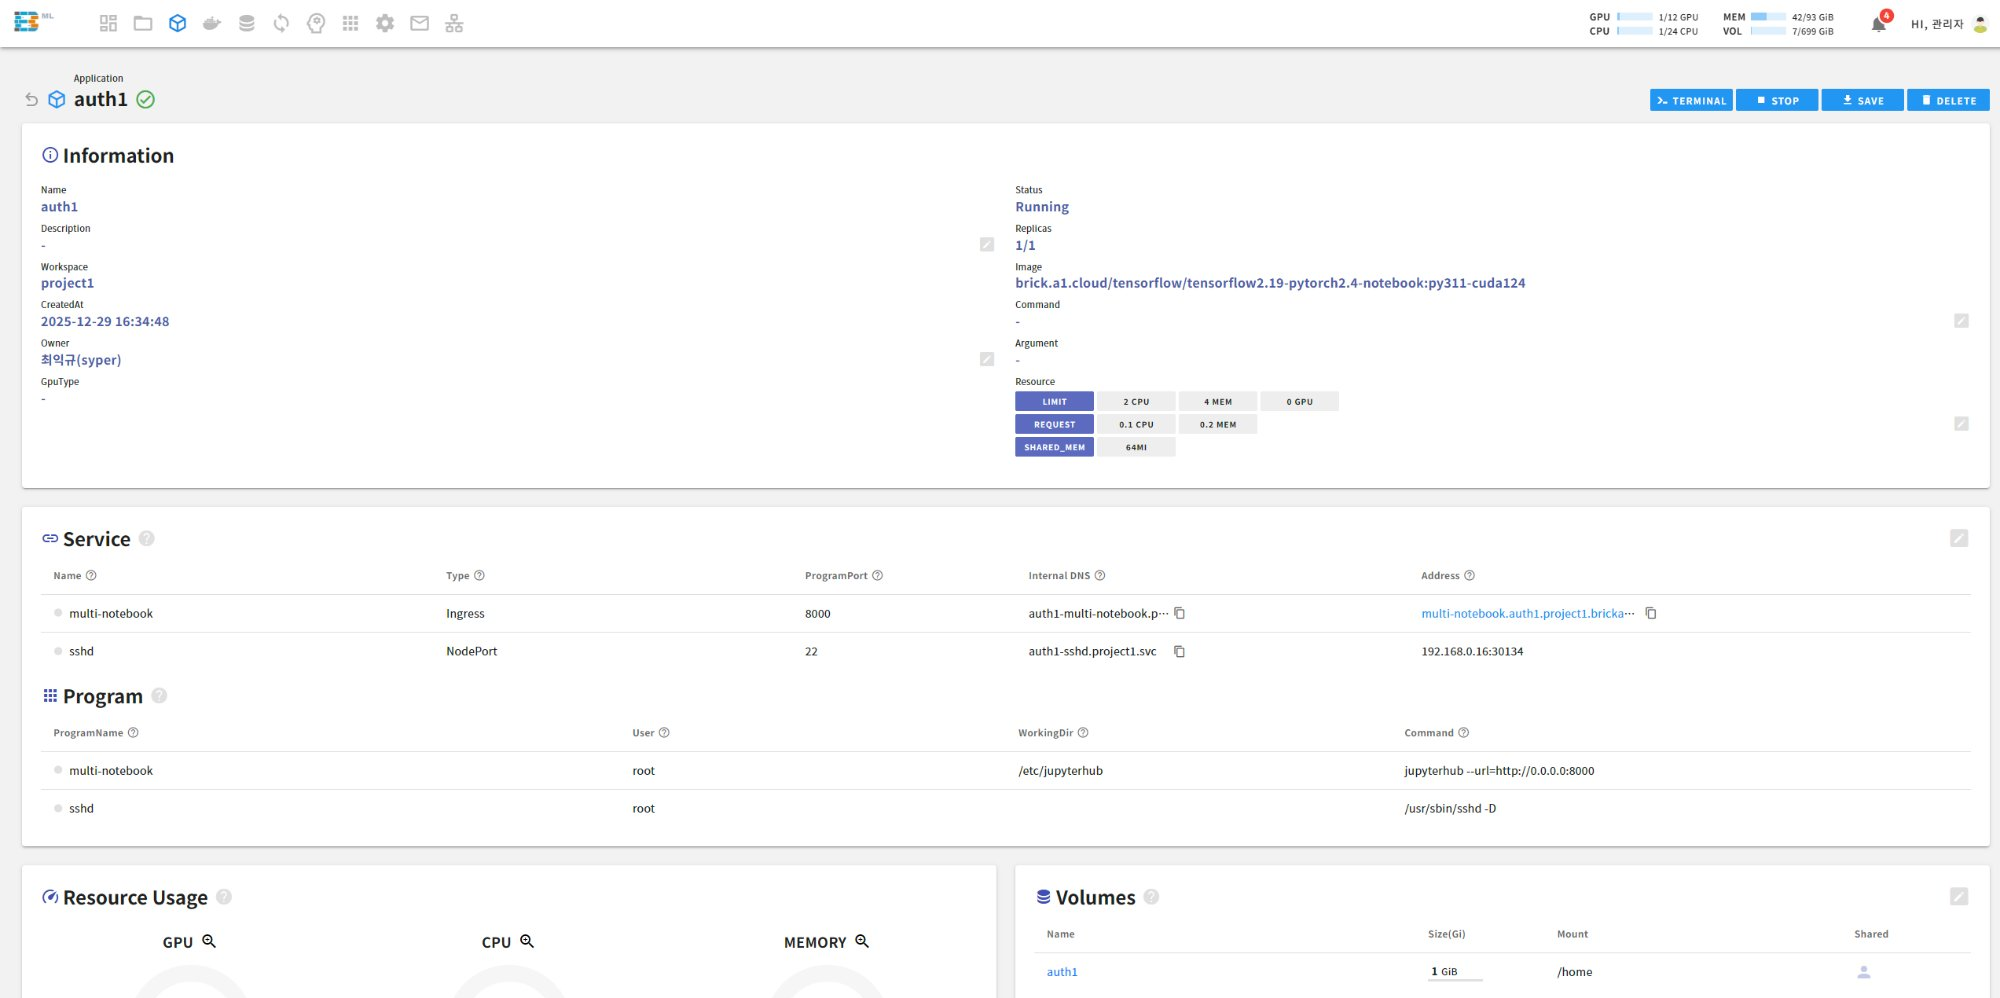This screenshot has width=2000, height=998.
Task: Click the GPU usage bar in header
Action: pyautogui.click(x=1634, y=17)
